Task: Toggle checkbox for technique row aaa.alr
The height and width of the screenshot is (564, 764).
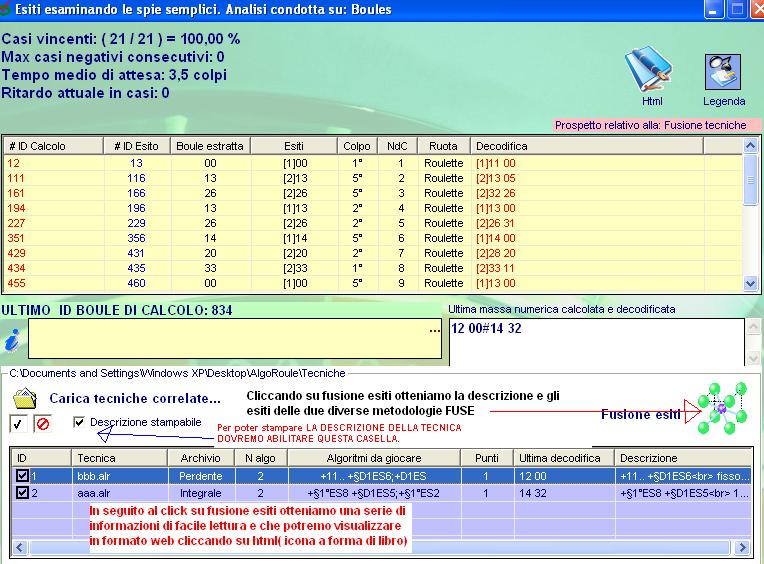Action: [x=22, y=492]
